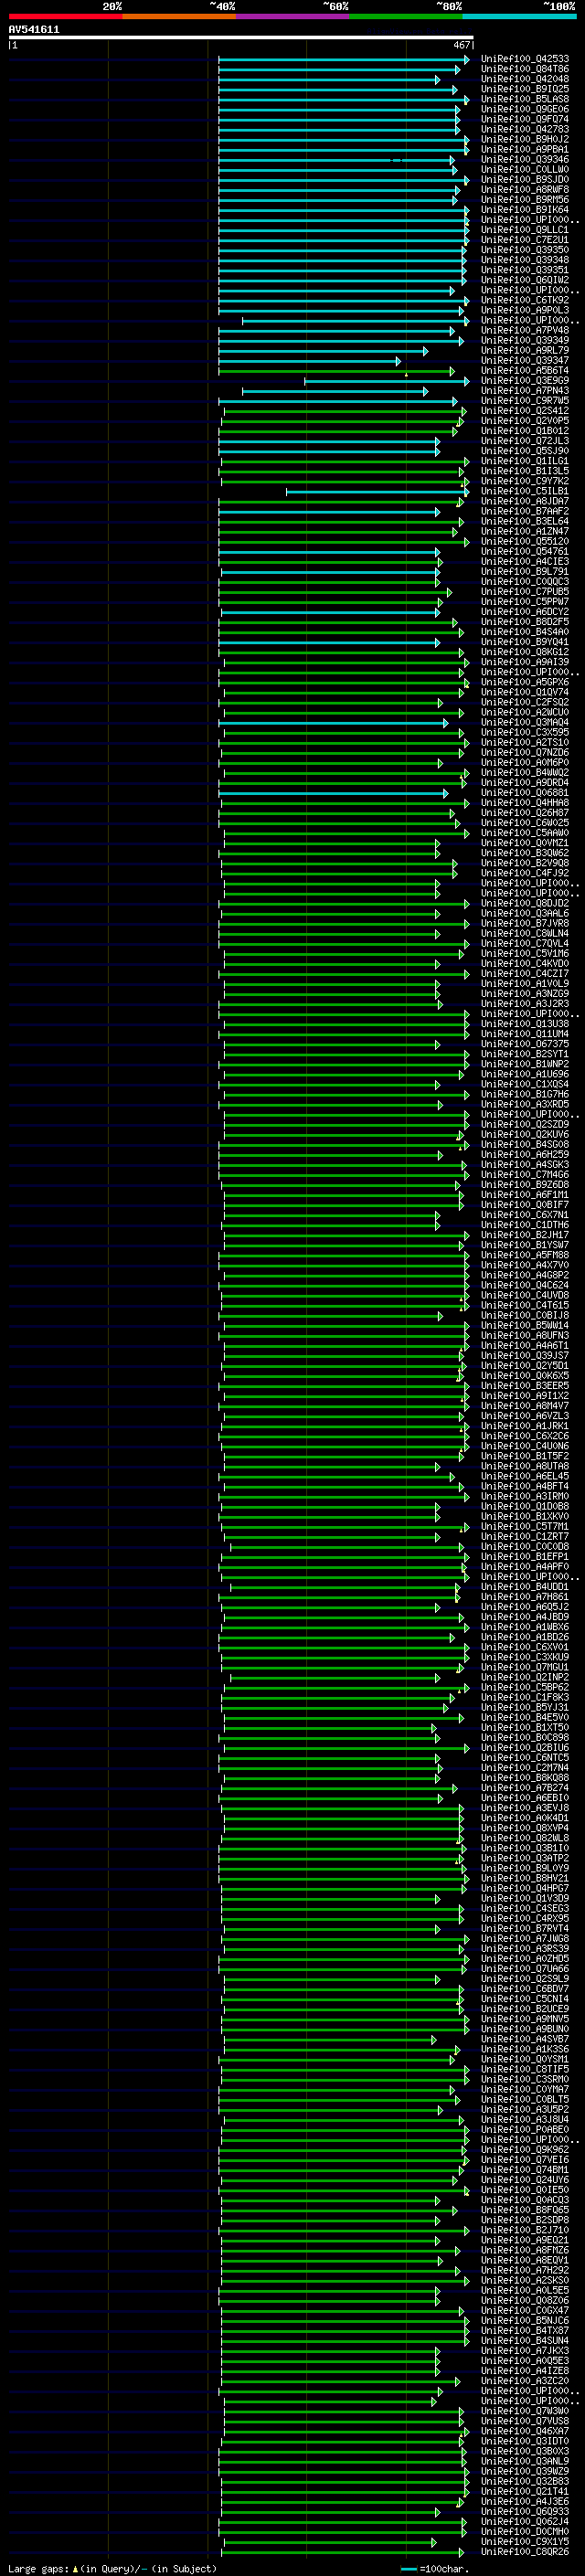Click the cyan alignment bar of UniRef100_Q42533
Image resolution: width=585 pixels, height=2576 pixels.
pyautogui.click(x=343, y=60)
